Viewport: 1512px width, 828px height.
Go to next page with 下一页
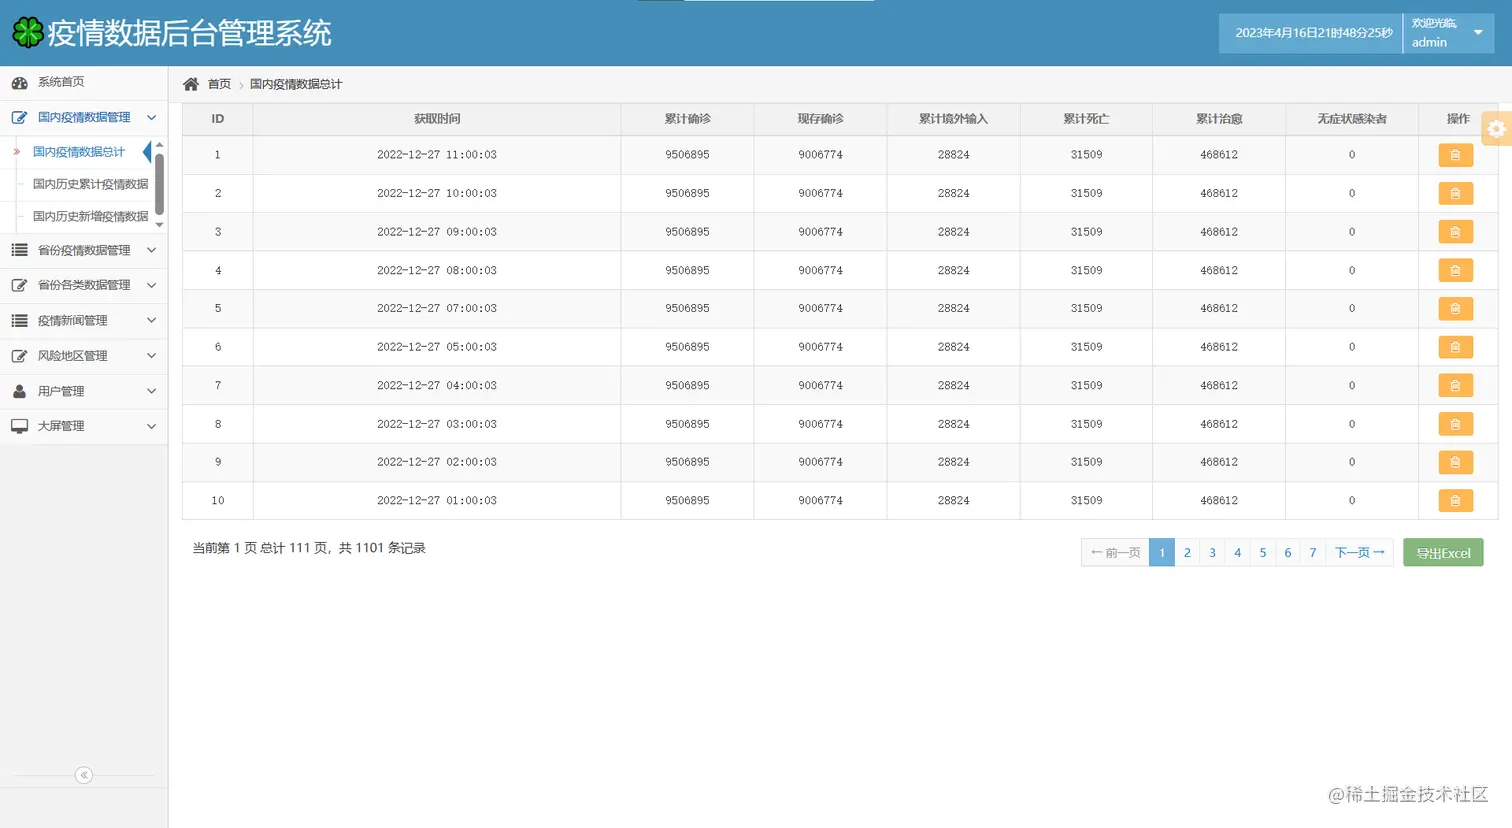click(1359, 552)
